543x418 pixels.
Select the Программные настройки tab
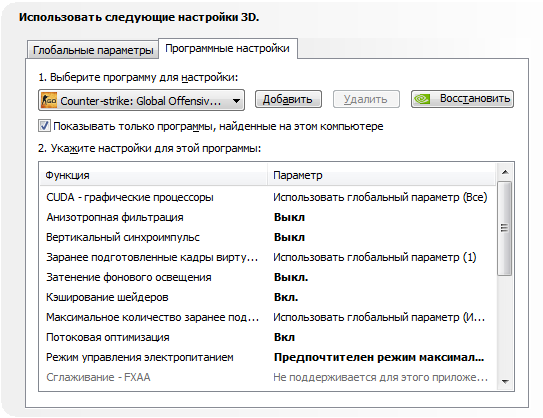tap(228, 48)
